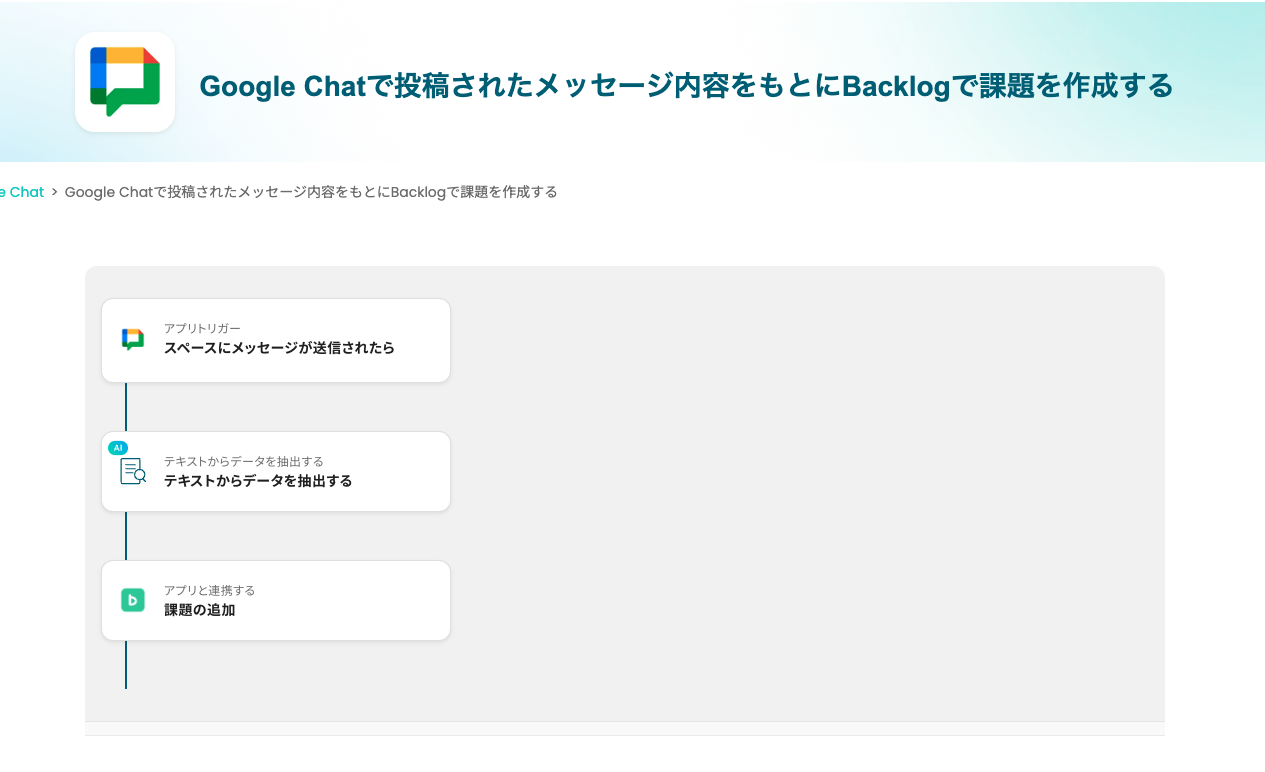The width and height of the screenshot is (1265, 772).
Task: Click the small gray テキストからデータを抽出する label
Action: [244, 461]
